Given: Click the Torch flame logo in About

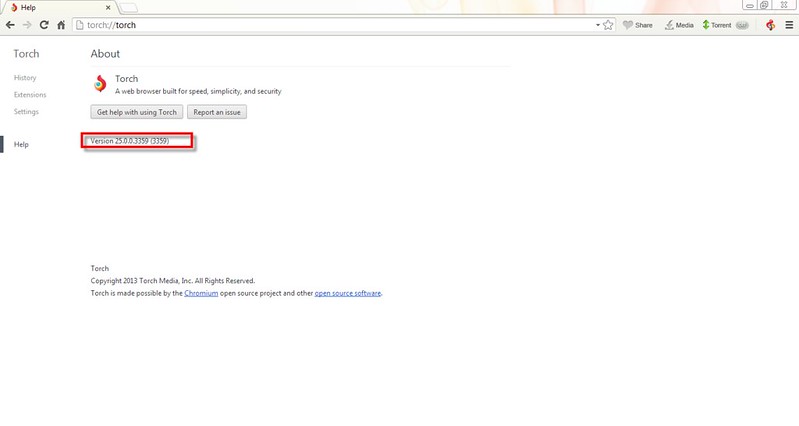Looking at the screenshot, I should click(100, 84).
